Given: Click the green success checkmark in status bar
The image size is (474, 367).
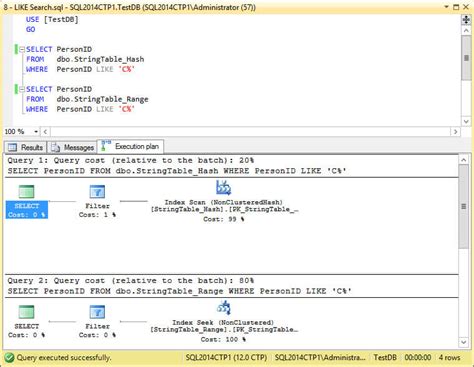Looking at the screenshot, I should (x=9, y=358).
